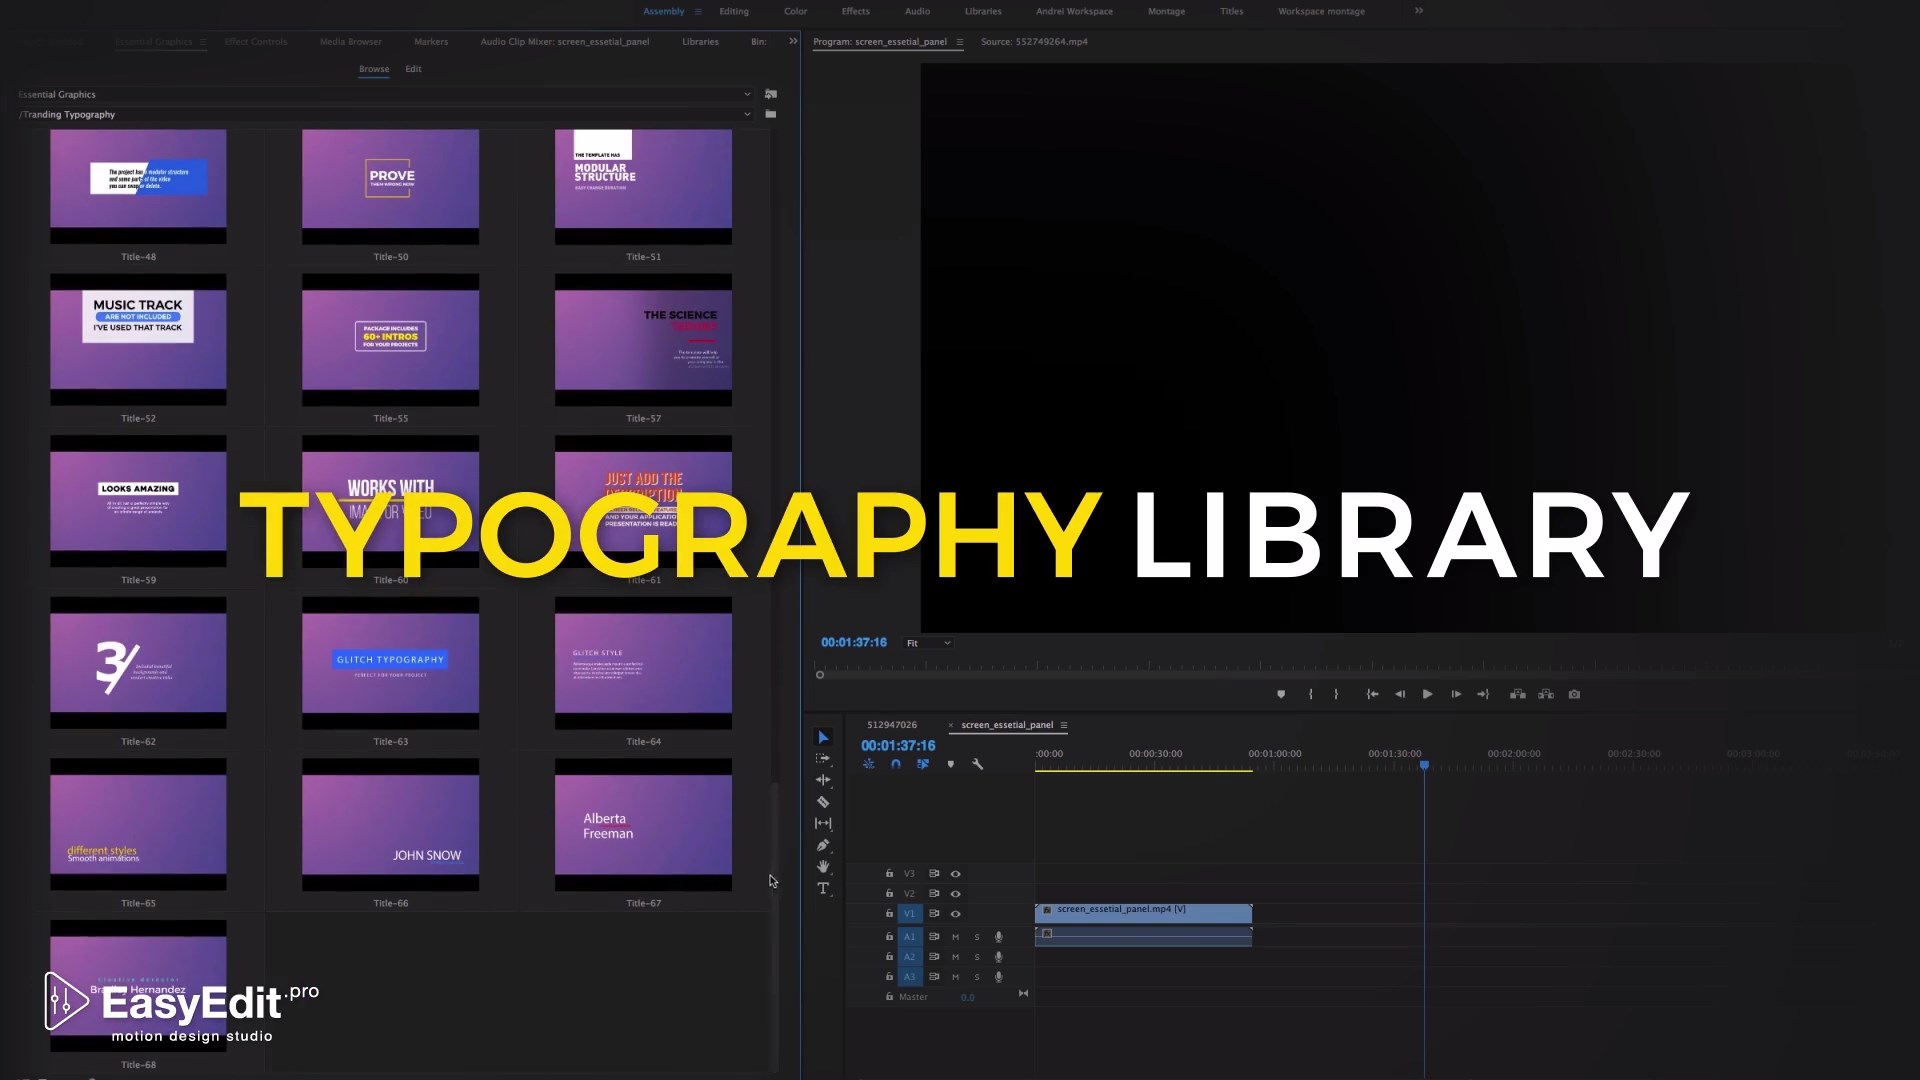Switch to the Edit tab in Essential Graphics
1920x1080 pixels.
point(413,69)
